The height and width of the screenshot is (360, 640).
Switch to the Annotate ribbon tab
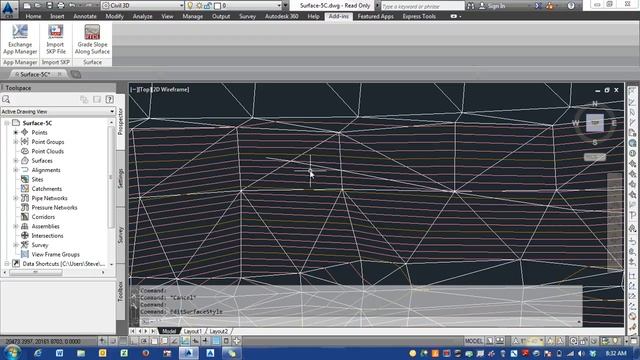coord(85,16)
